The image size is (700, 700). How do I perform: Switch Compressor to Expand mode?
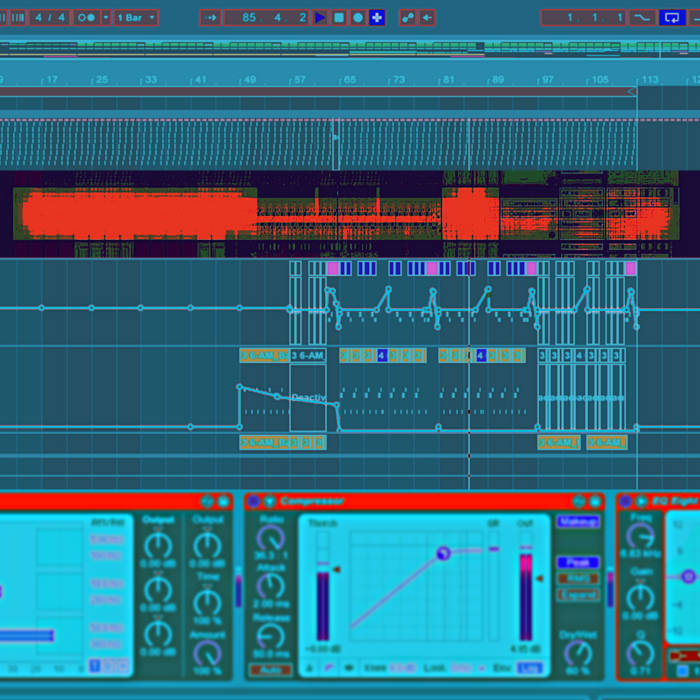[x=578, y=594]
